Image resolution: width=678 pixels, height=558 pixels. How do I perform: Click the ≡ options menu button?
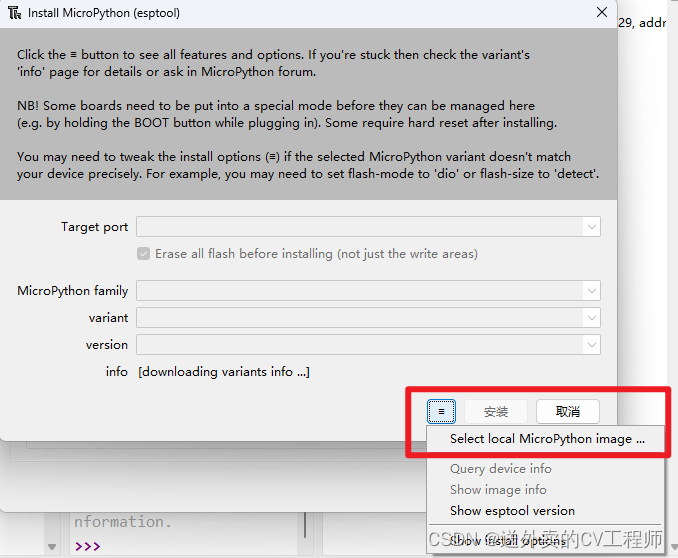pos(441,411)
